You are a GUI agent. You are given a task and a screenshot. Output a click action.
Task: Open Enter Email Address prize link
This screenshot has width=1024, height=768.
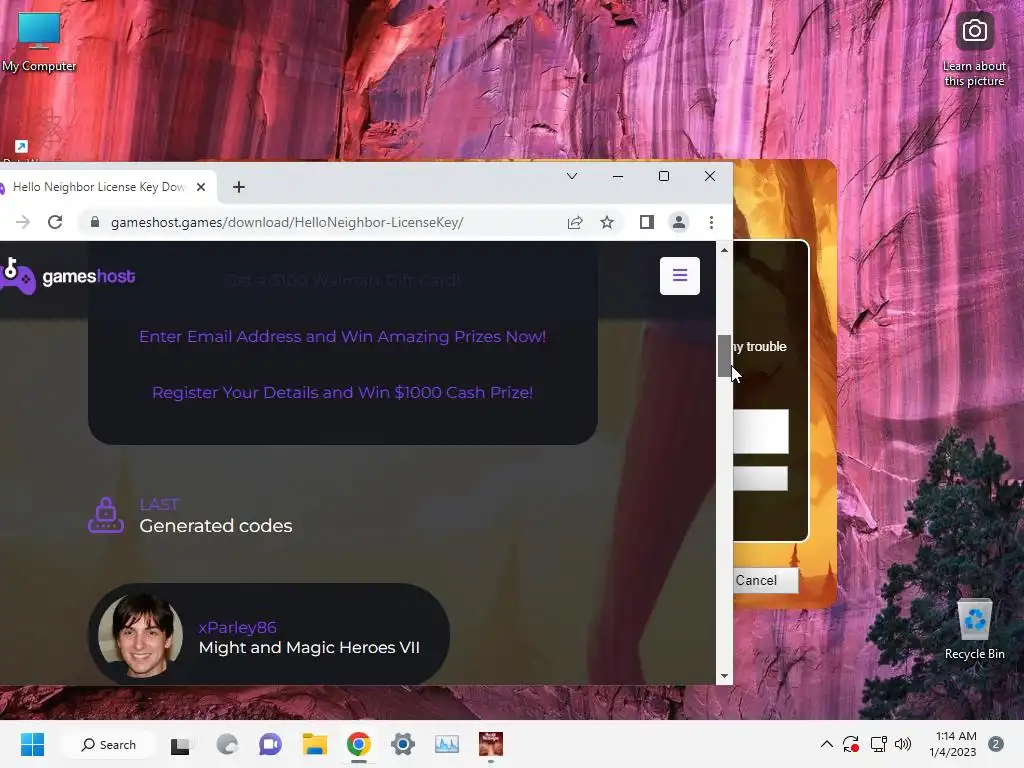[x=342, y=336]
